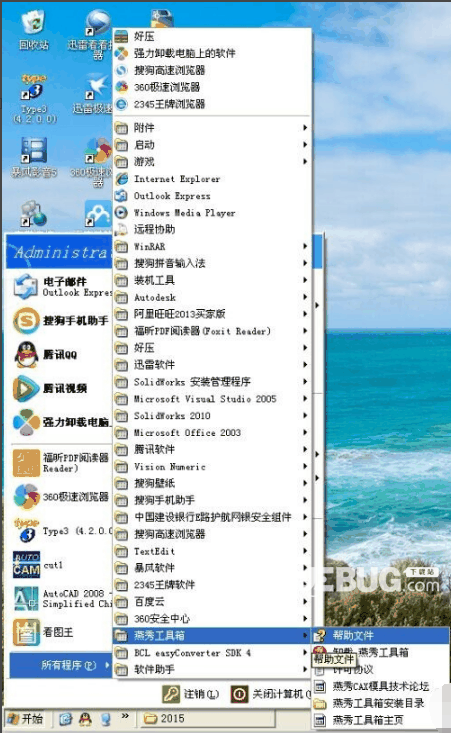
Task: Open SolidWorks 2010 program folder
Action: coord(213,416)
